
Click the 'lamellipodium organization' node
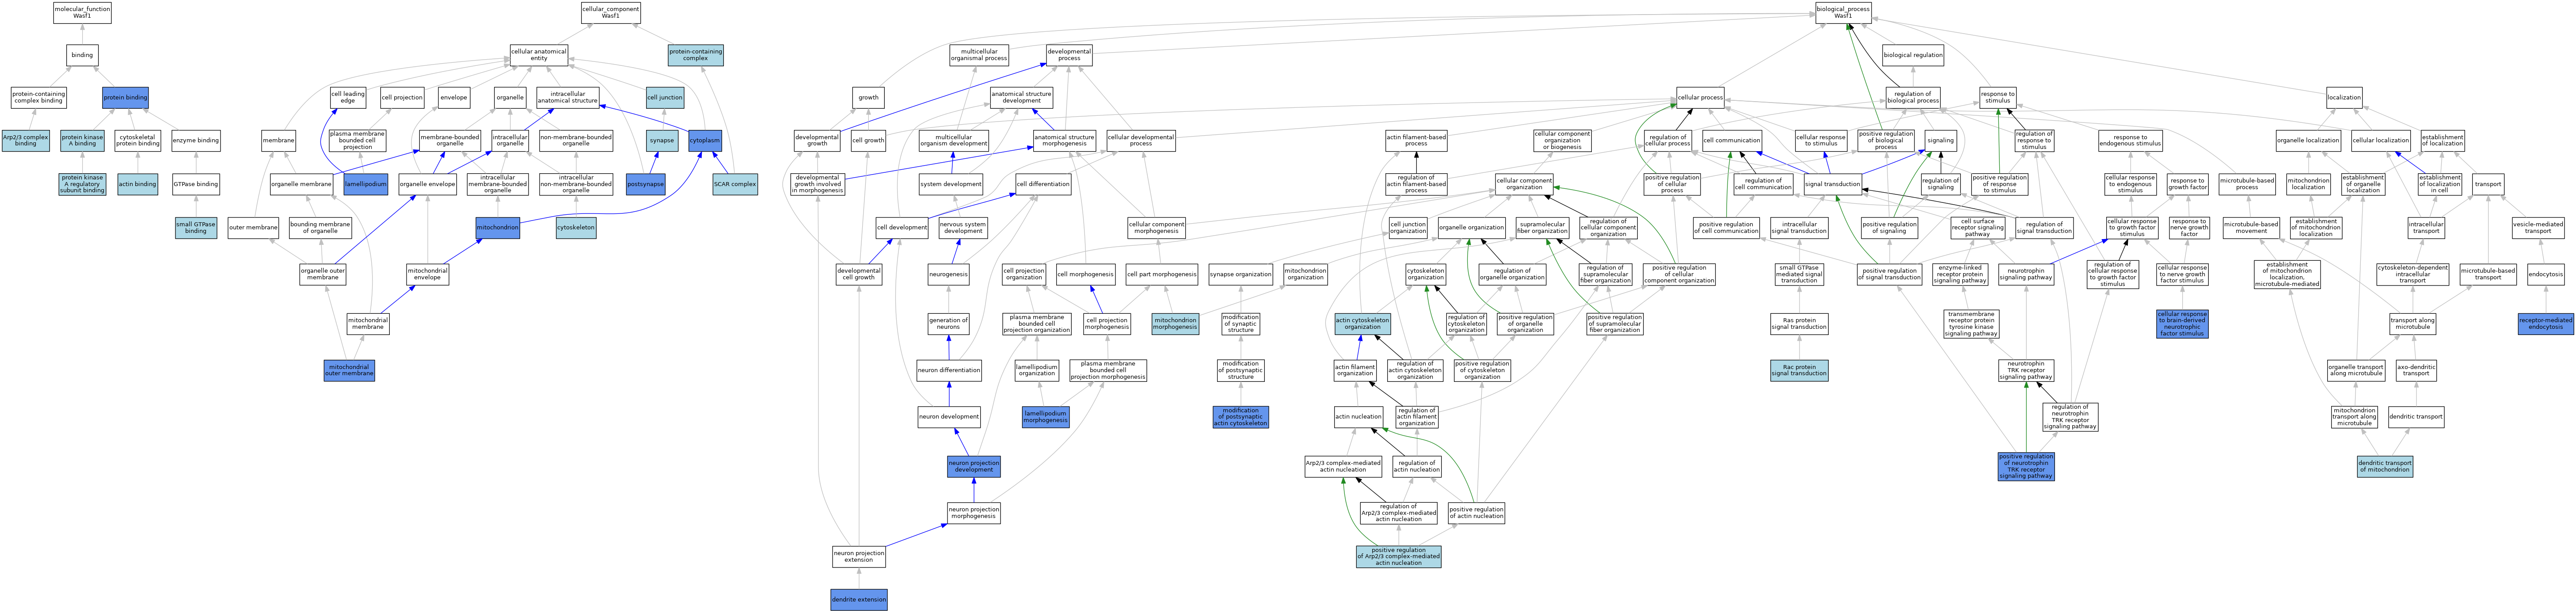click(1037, 371)
